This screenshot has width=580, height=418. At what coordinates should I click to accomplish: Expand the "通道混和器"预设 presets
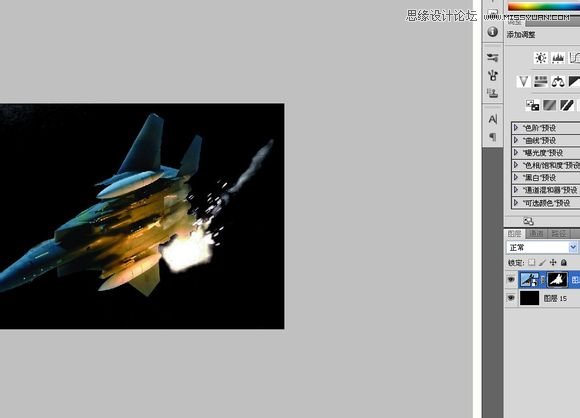516,190
